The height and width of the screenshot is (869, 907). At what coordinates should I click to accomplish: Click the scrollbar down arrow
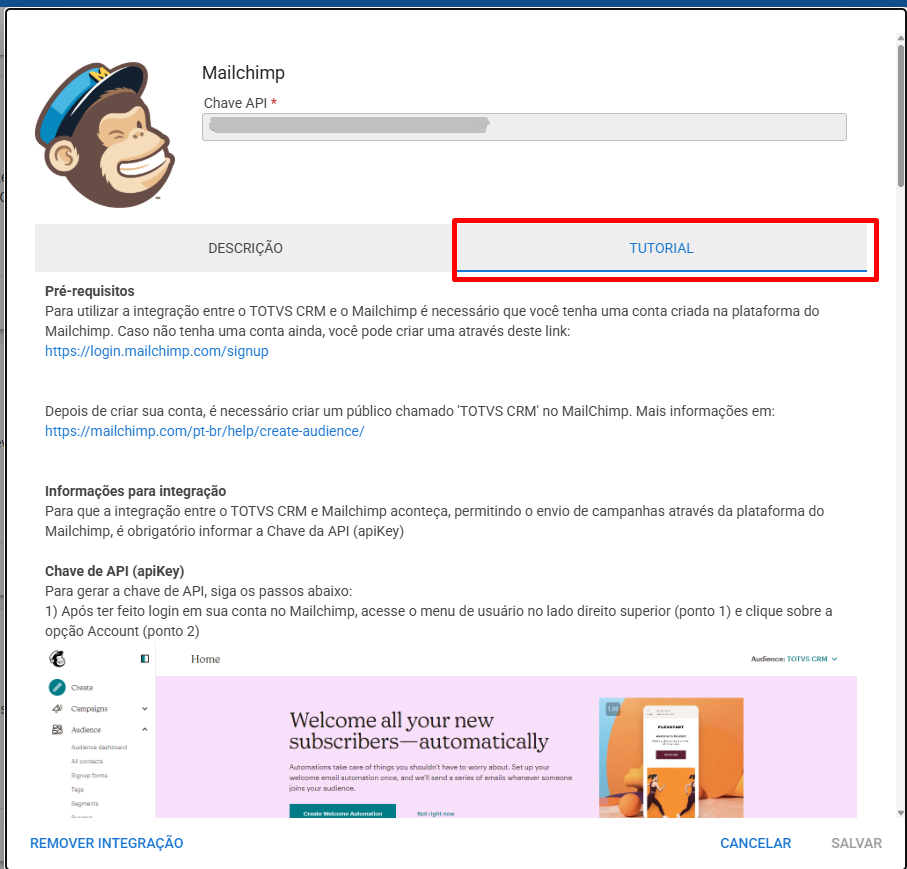pyautogui.click(x=901, y=813)
